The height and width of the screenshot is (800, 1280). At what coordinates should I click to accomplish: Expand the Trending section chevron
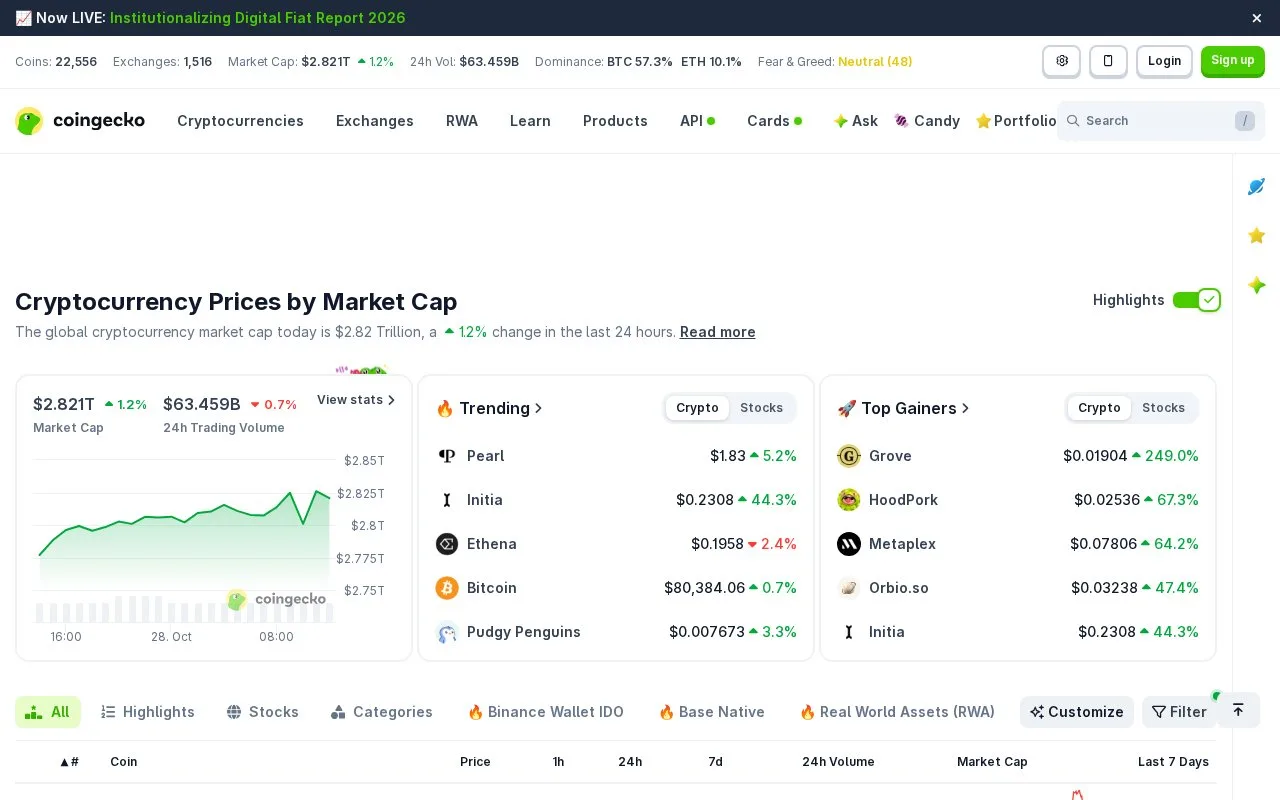point(539,408)
